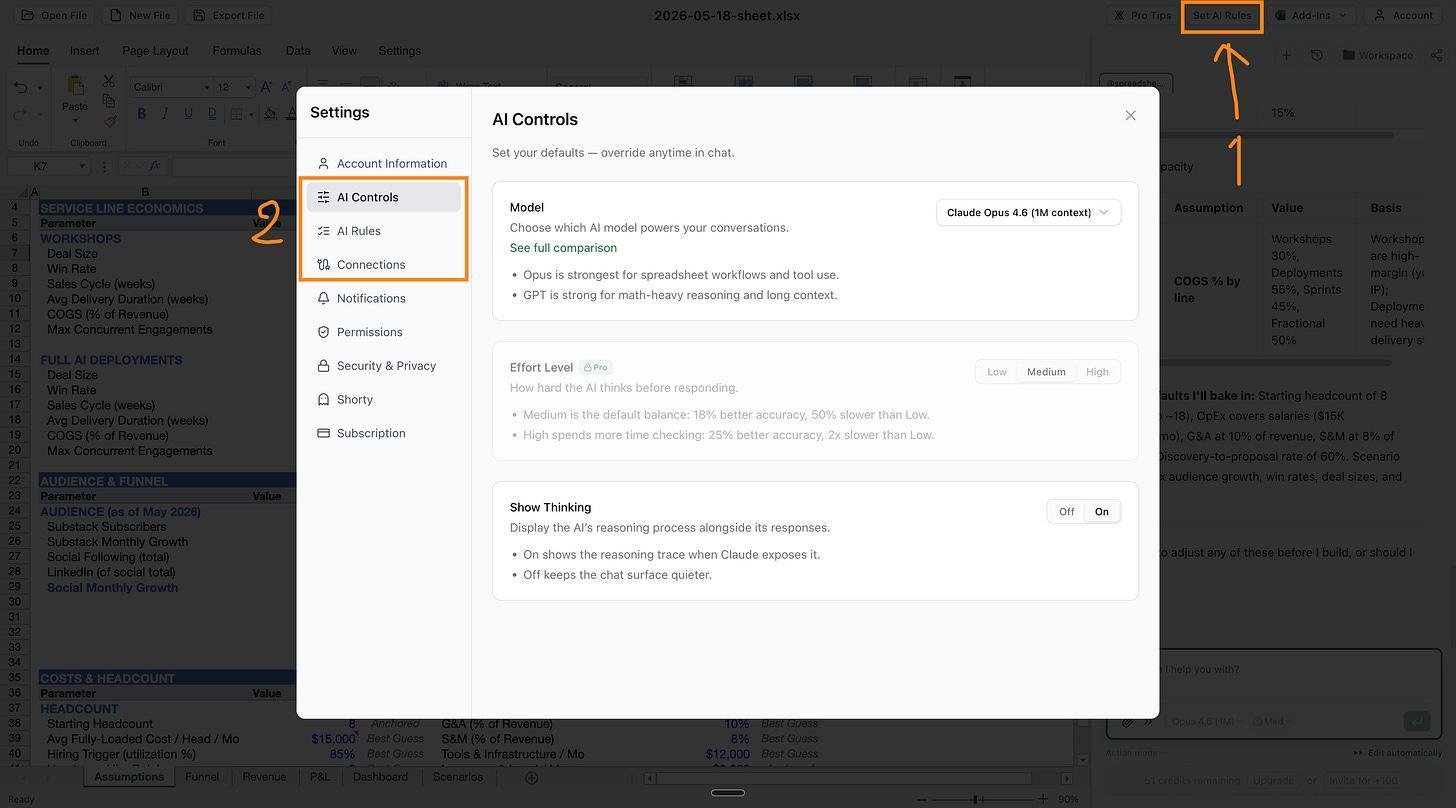The width and height of the screenshot is (1456, 808).
Task: Switch to the Insert ribbon tab
Action: pos(84,51)
